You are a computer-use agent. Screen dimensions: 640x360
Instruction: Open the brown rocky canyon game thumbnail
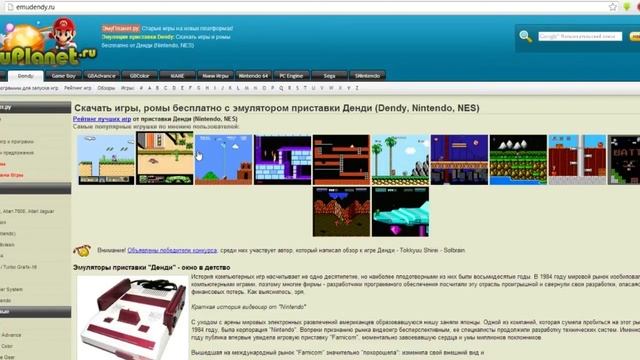pos(341,212)
